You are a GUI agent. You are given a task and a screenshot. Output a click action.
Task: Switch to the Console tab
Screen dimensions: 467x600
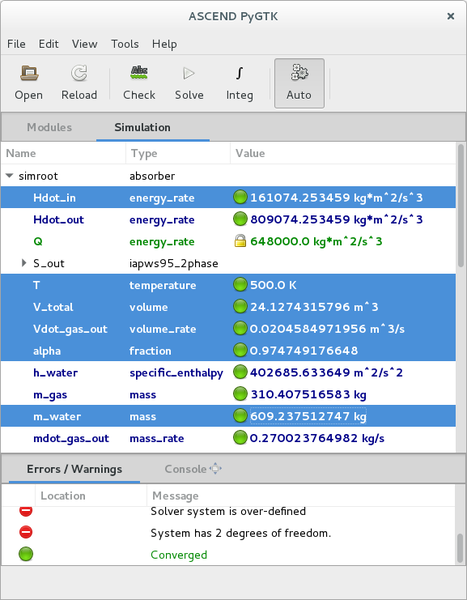click(x=186, y=469)
